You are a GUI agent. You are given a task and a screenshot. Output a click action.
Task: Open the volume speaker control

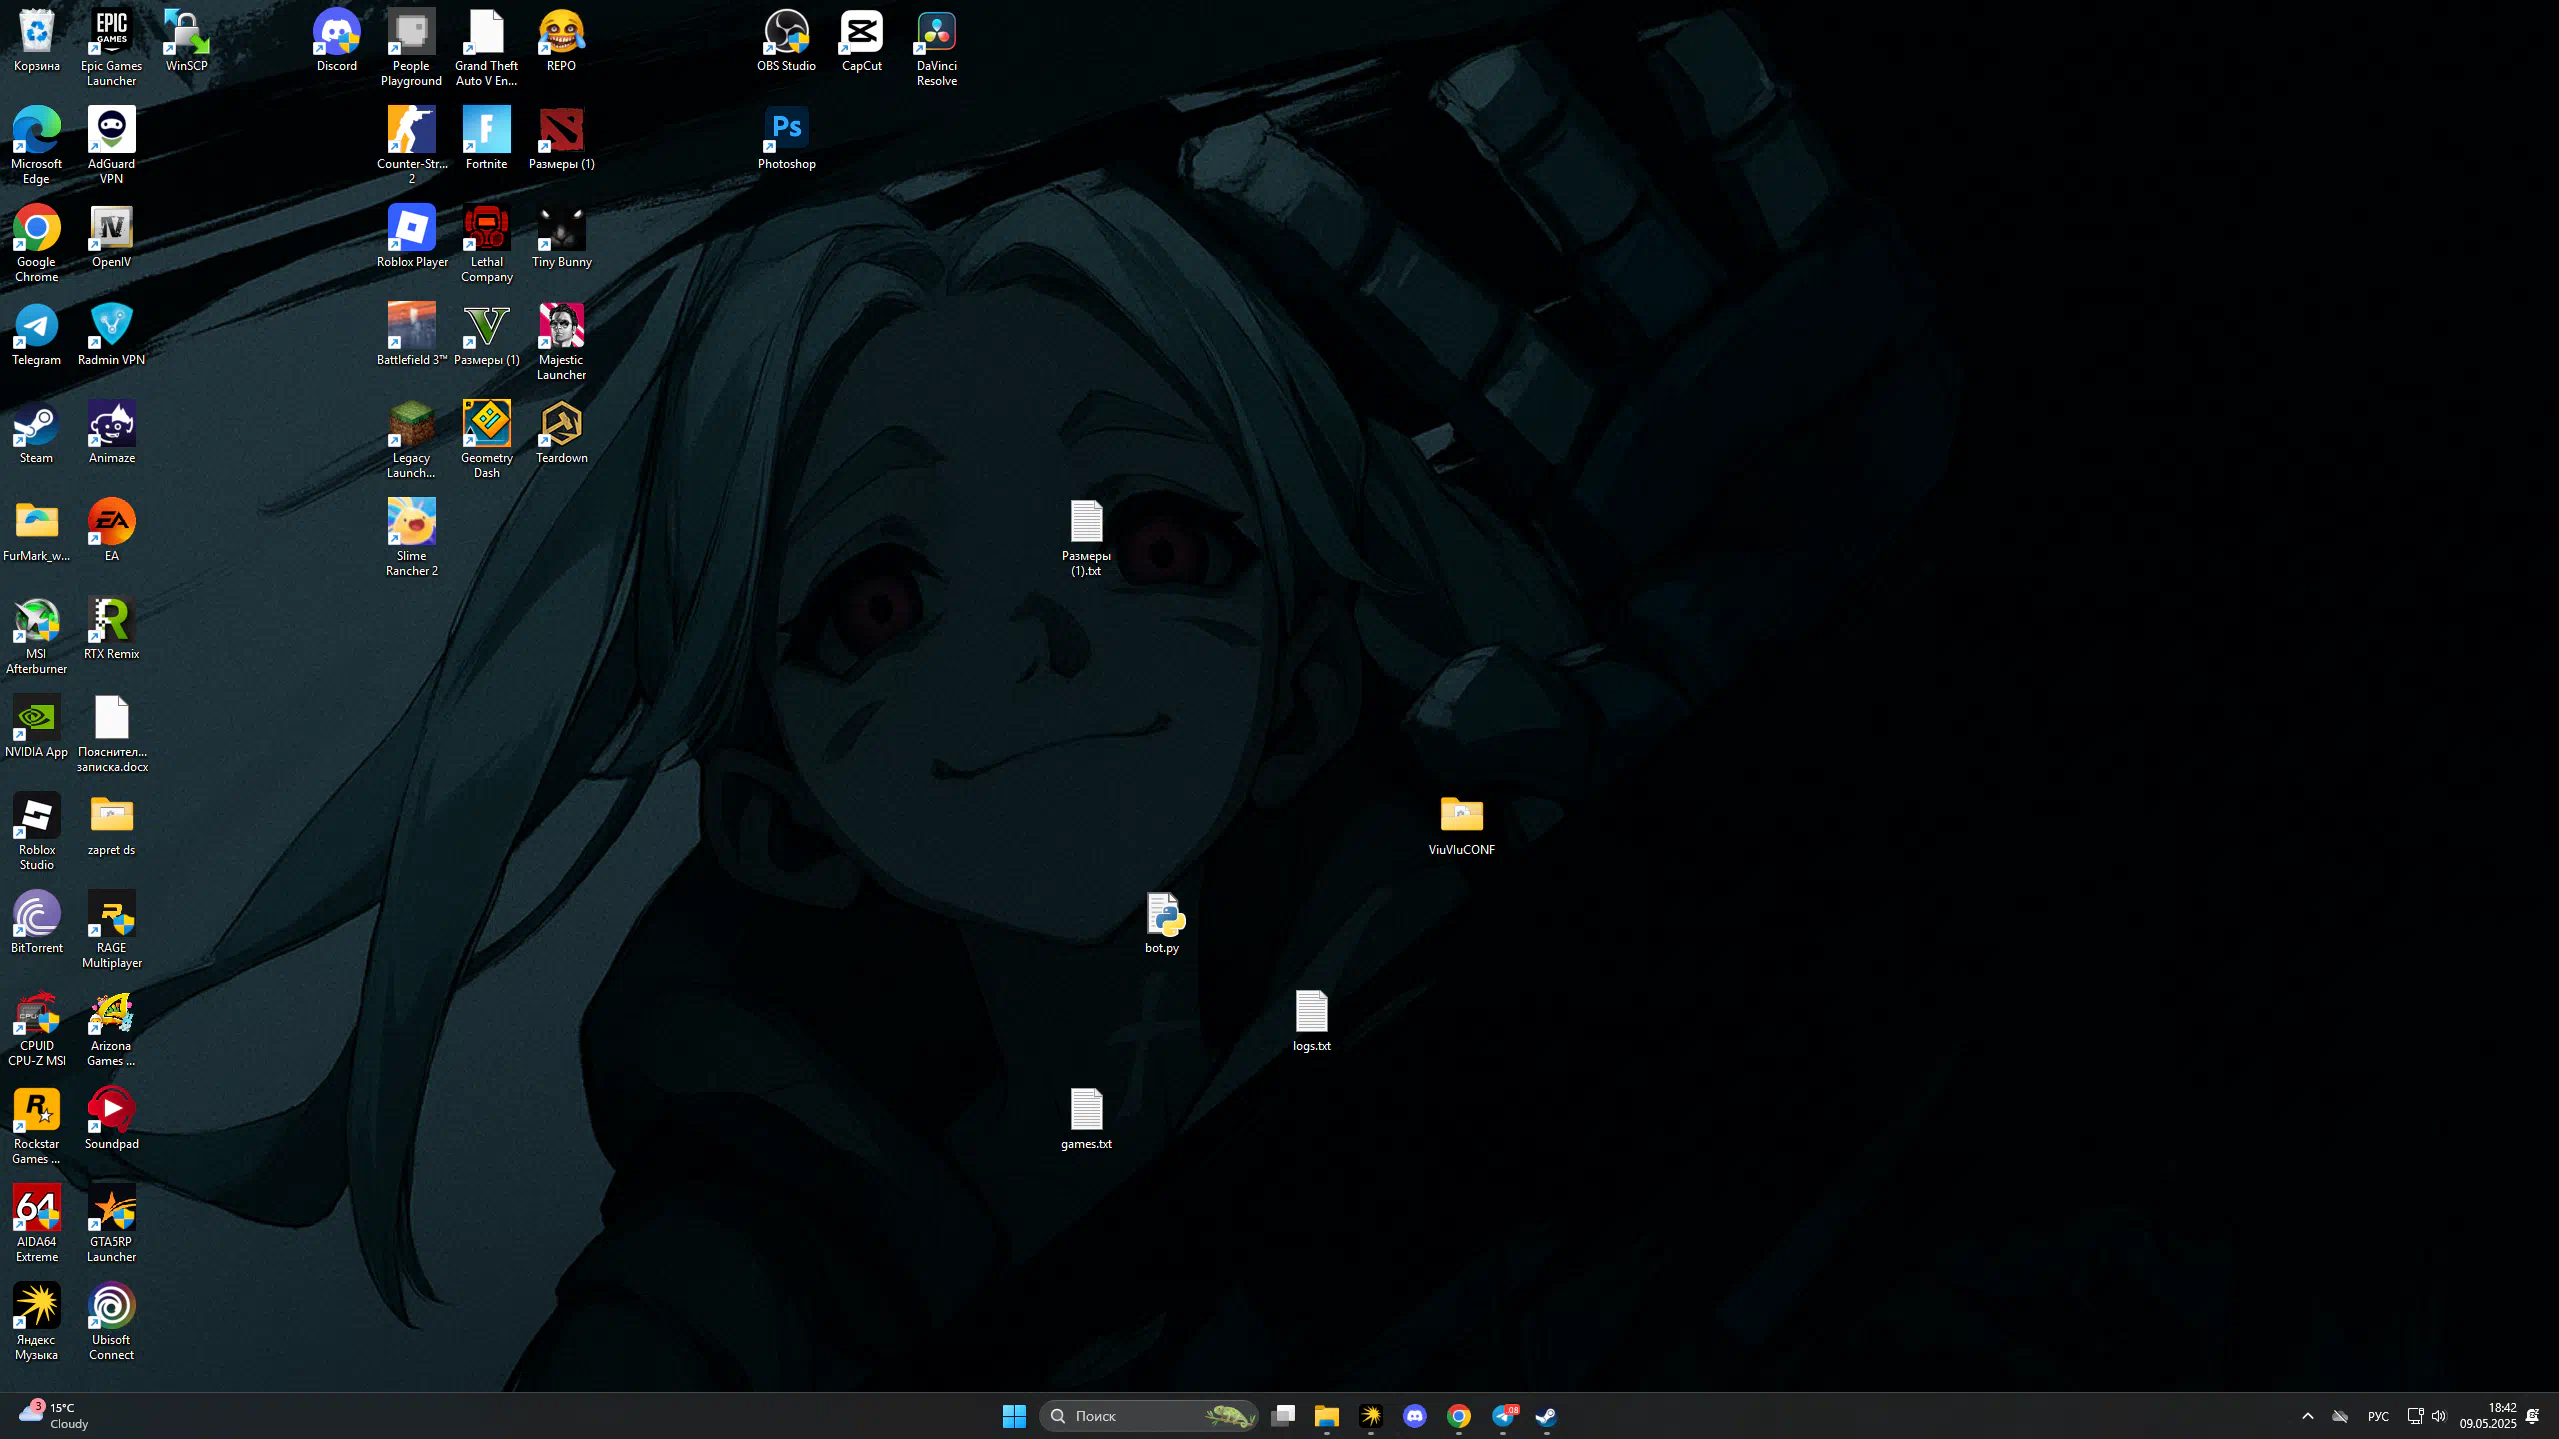coord(2438,1416)
